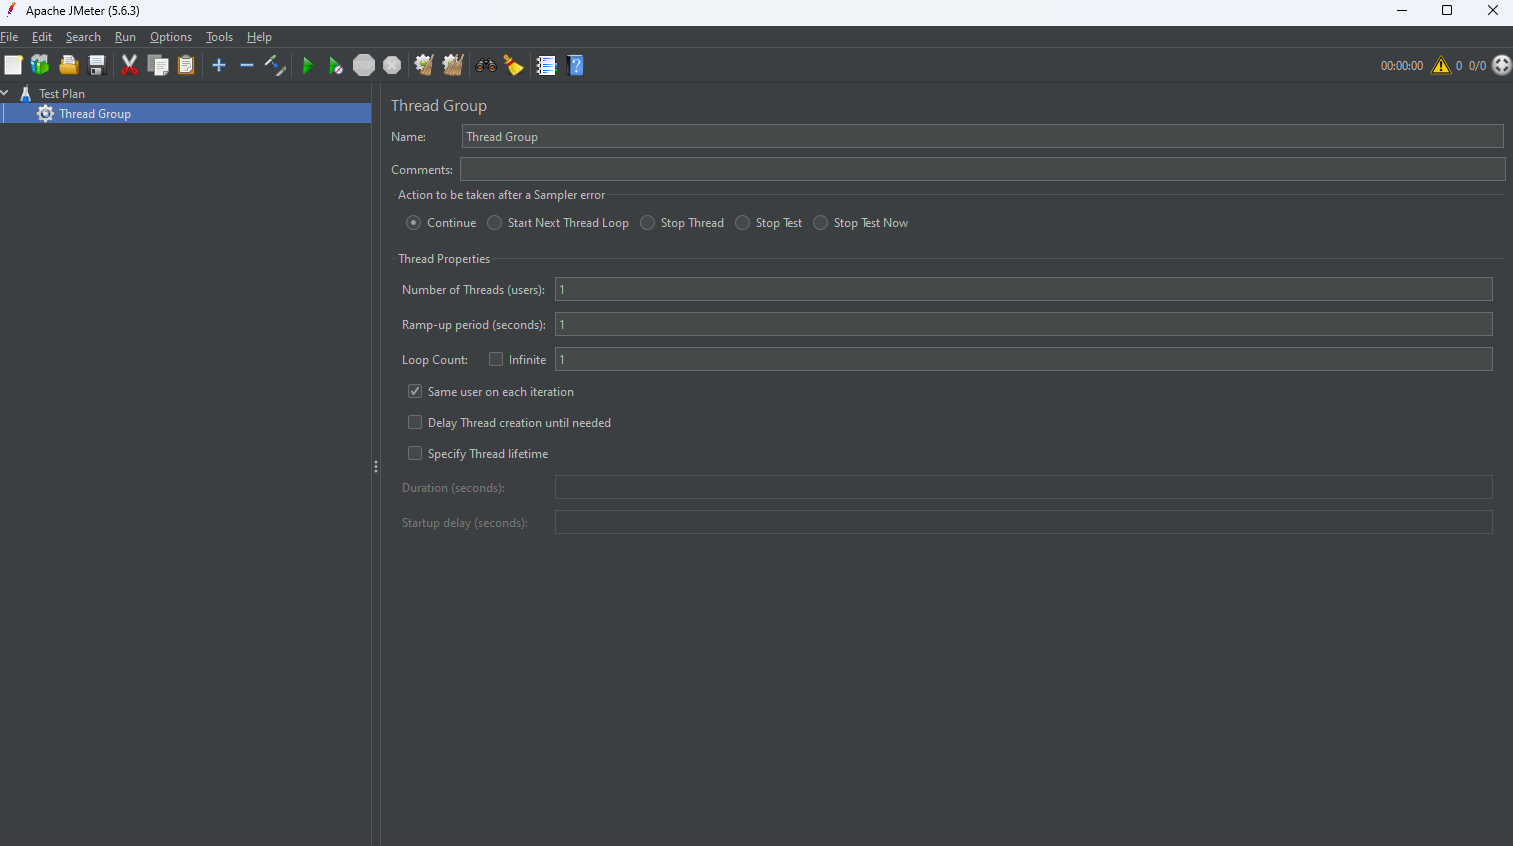
Task: Start the test with green arrow
Action: pos(307,65)
